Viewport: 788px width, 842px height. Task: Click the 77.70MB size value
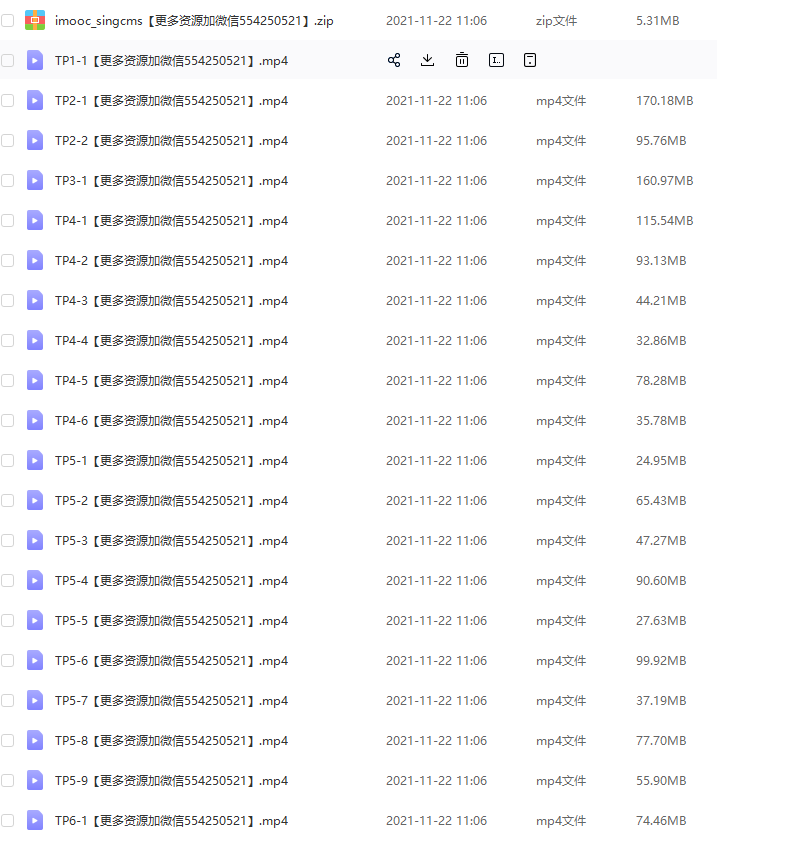pos(661,741)
